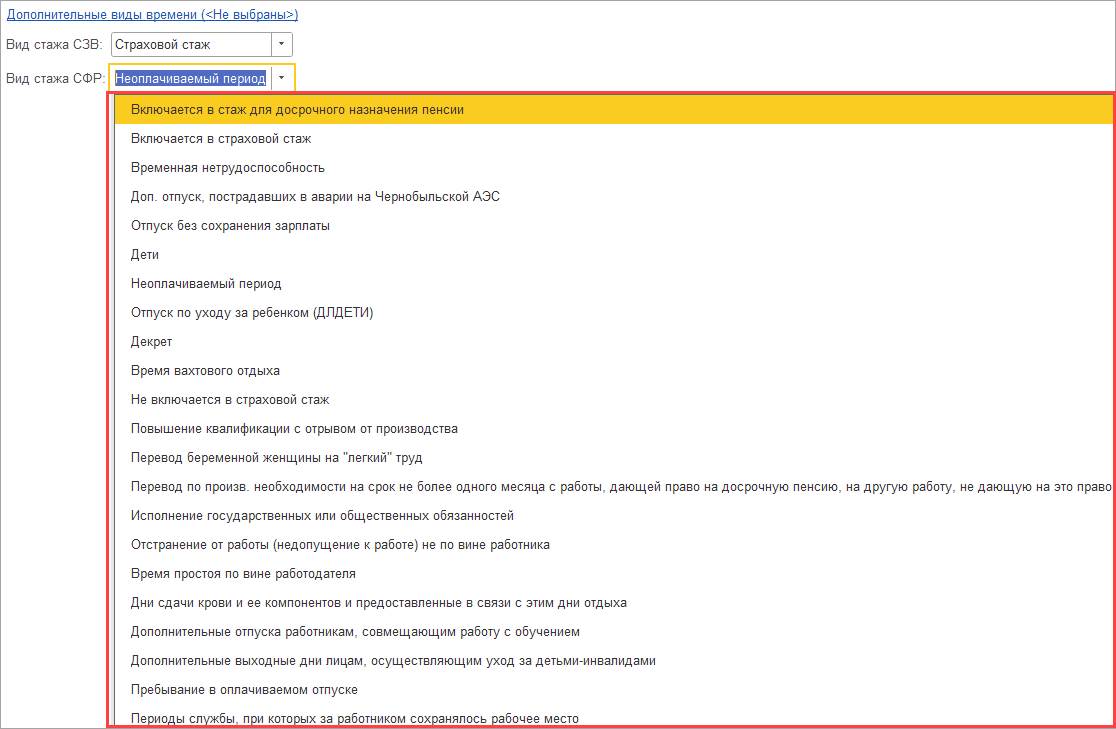Select Дополнительные выходные дни лицам, осуществляющим уход
Screen dimensions: 1116x729
tap(614, 661)
